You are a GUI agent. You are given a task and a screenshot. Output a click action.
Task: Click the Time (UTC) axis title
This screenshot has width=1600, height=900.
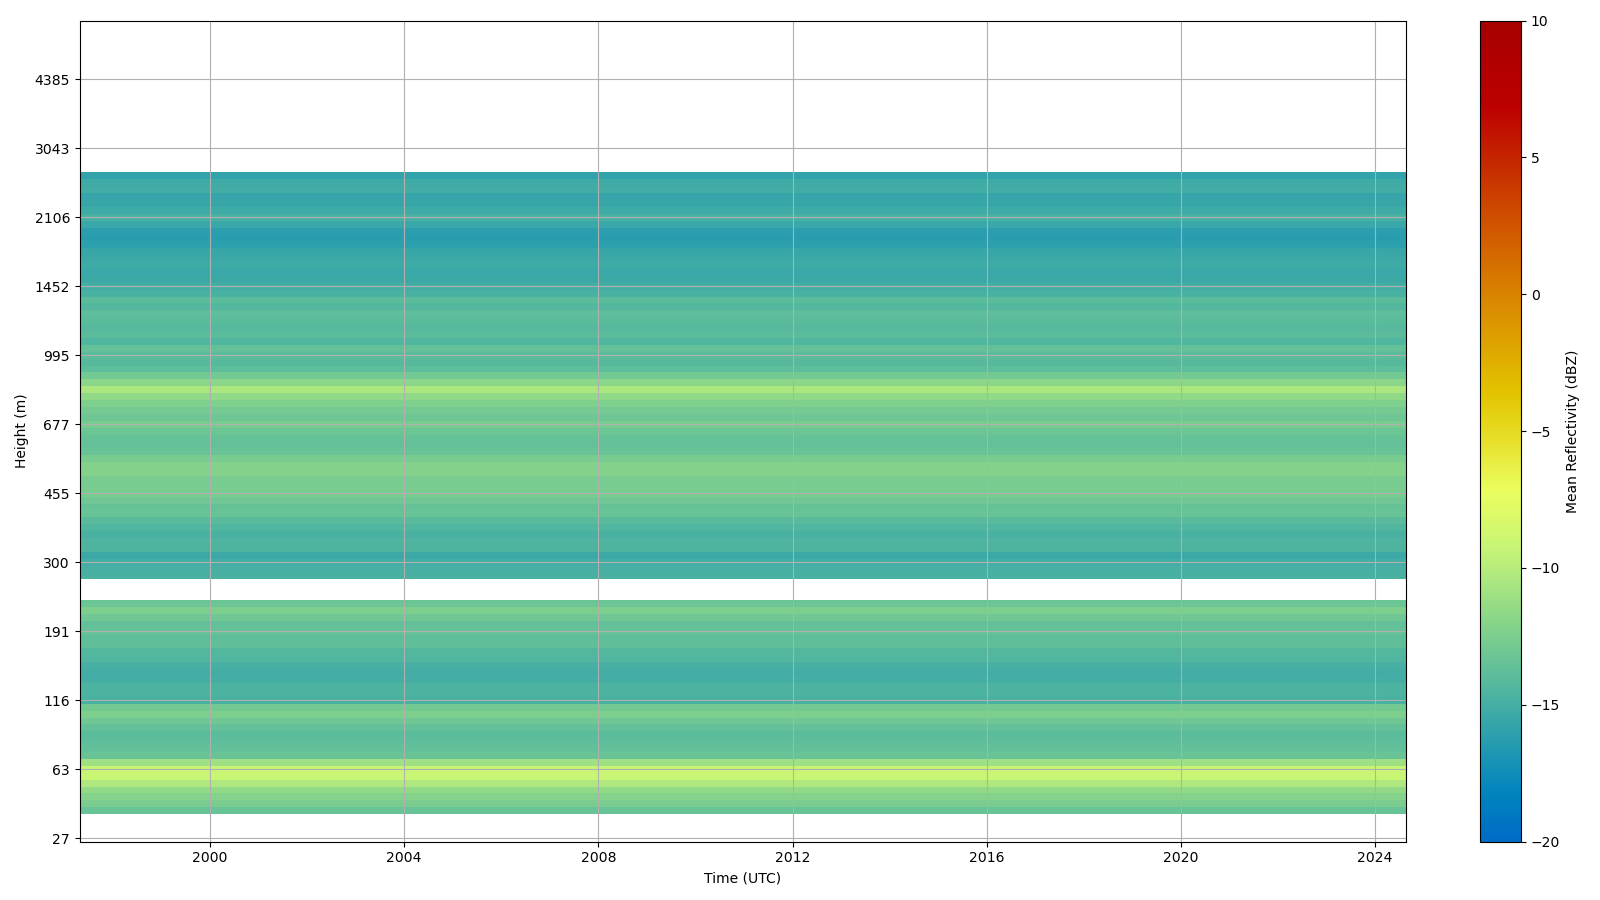click(742, 878)
